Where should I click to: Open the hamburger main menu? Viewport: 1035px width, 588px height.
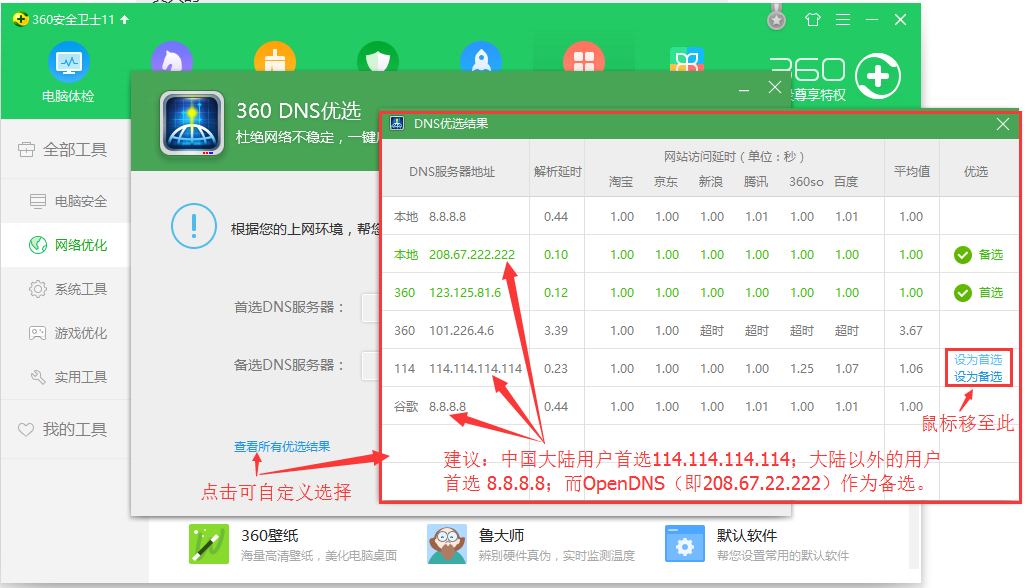click(x=842, y=19)
